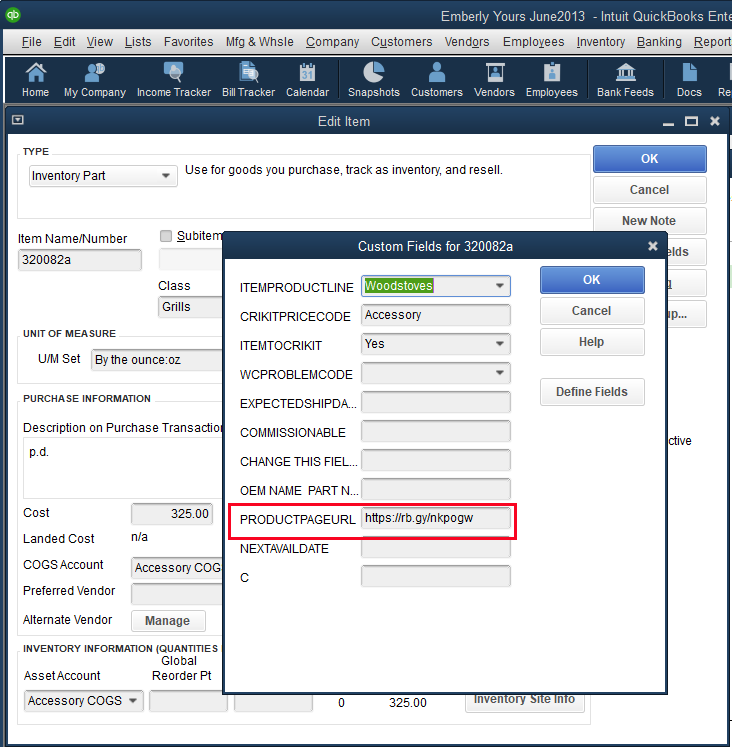Viewport: 732px width, 747px height.
Task: Click the My Company toolbar icon
Action: click(x=95, y=80)
